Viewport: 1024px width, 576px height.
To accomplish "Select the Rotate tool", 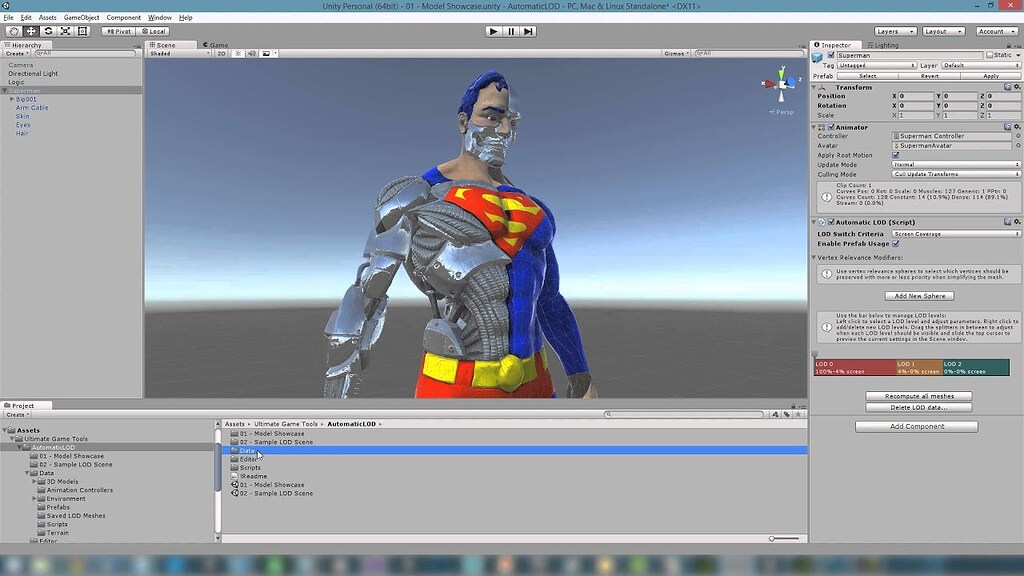I will (x=47, y=31).
